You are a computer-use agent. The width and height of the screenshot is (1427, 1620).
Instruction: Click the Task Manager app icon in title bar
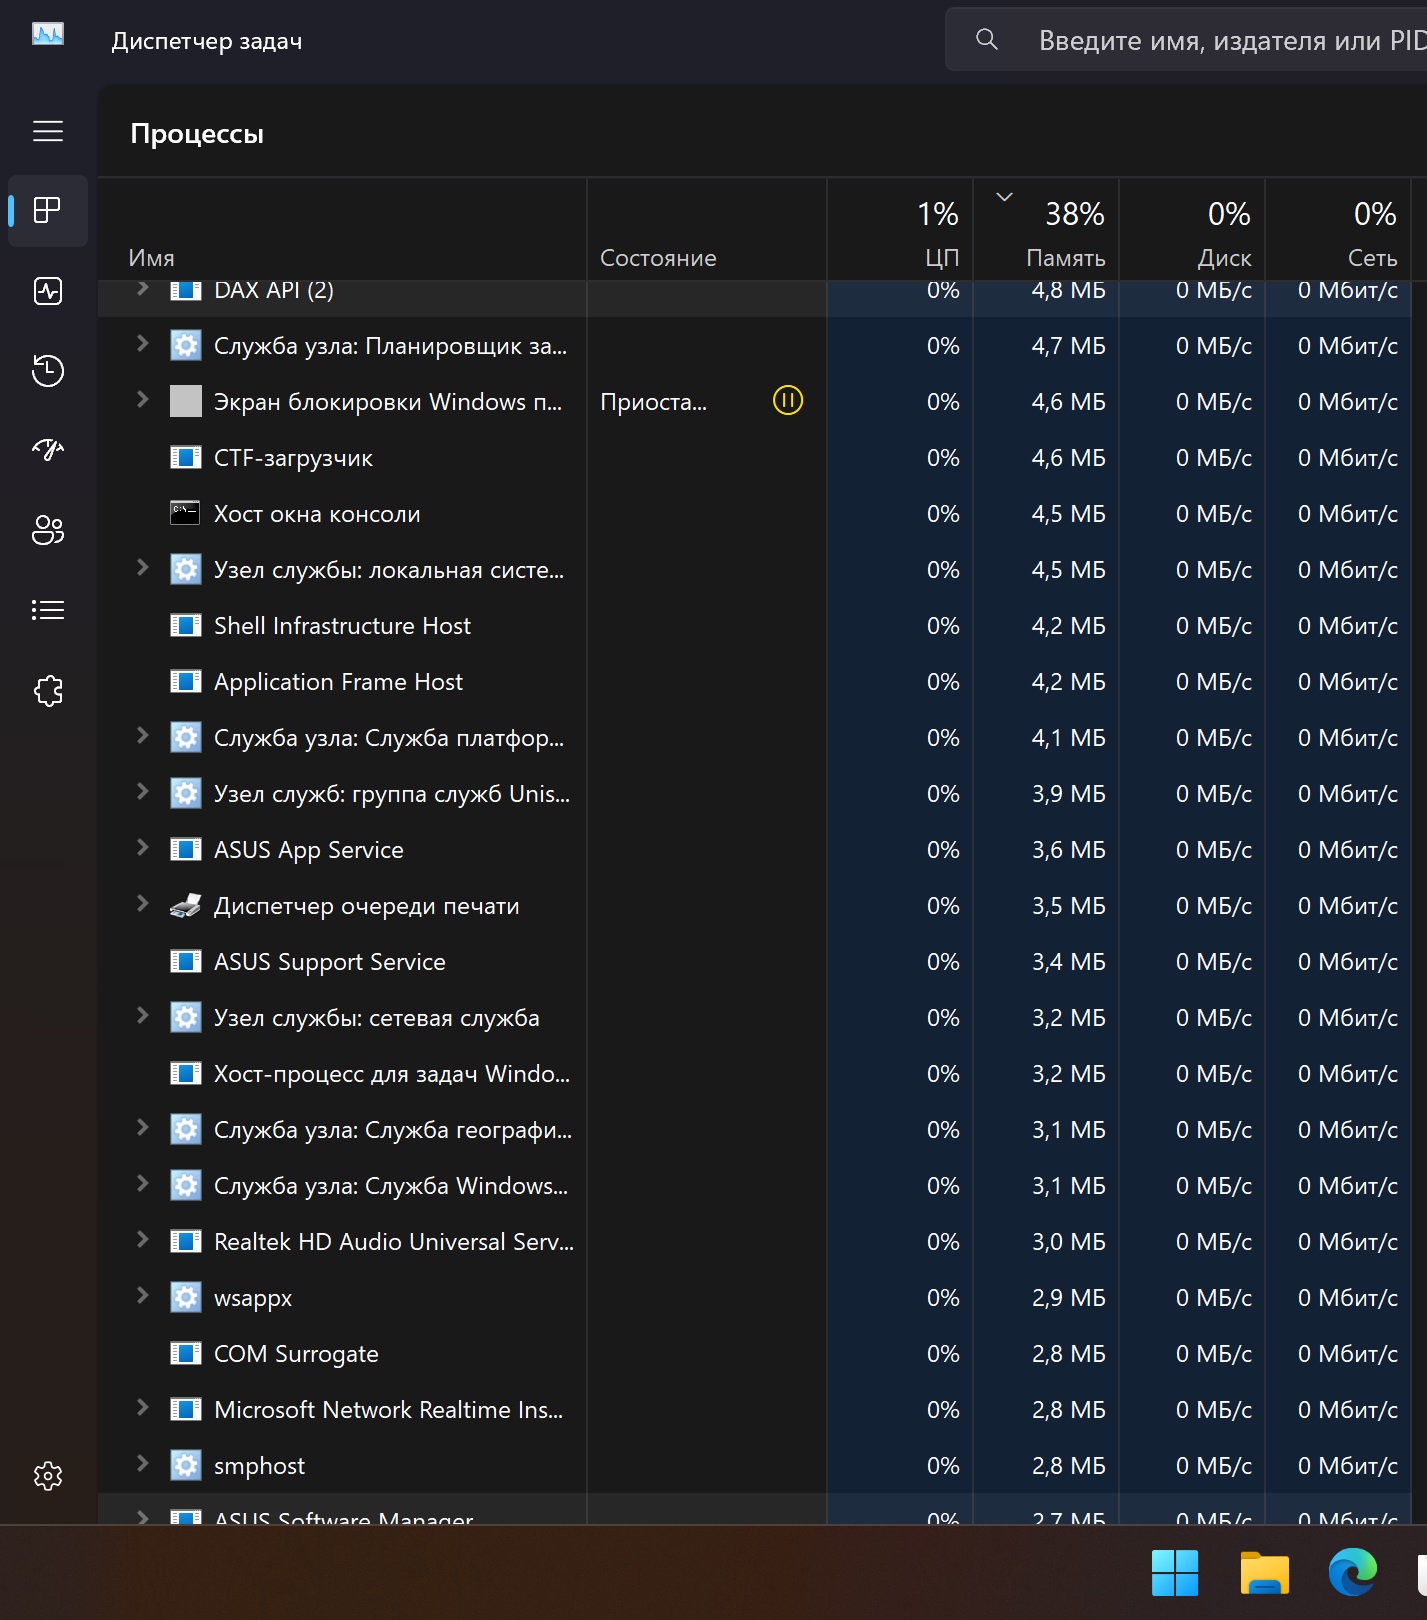click(48, 35)
